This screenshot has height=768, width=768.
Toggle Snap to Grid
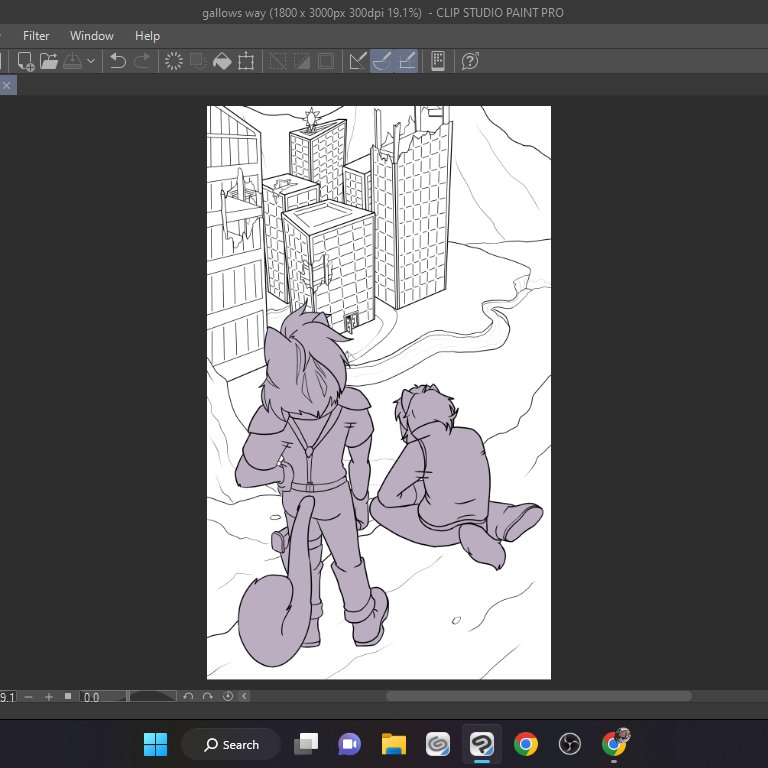click(x=407, y=61)
